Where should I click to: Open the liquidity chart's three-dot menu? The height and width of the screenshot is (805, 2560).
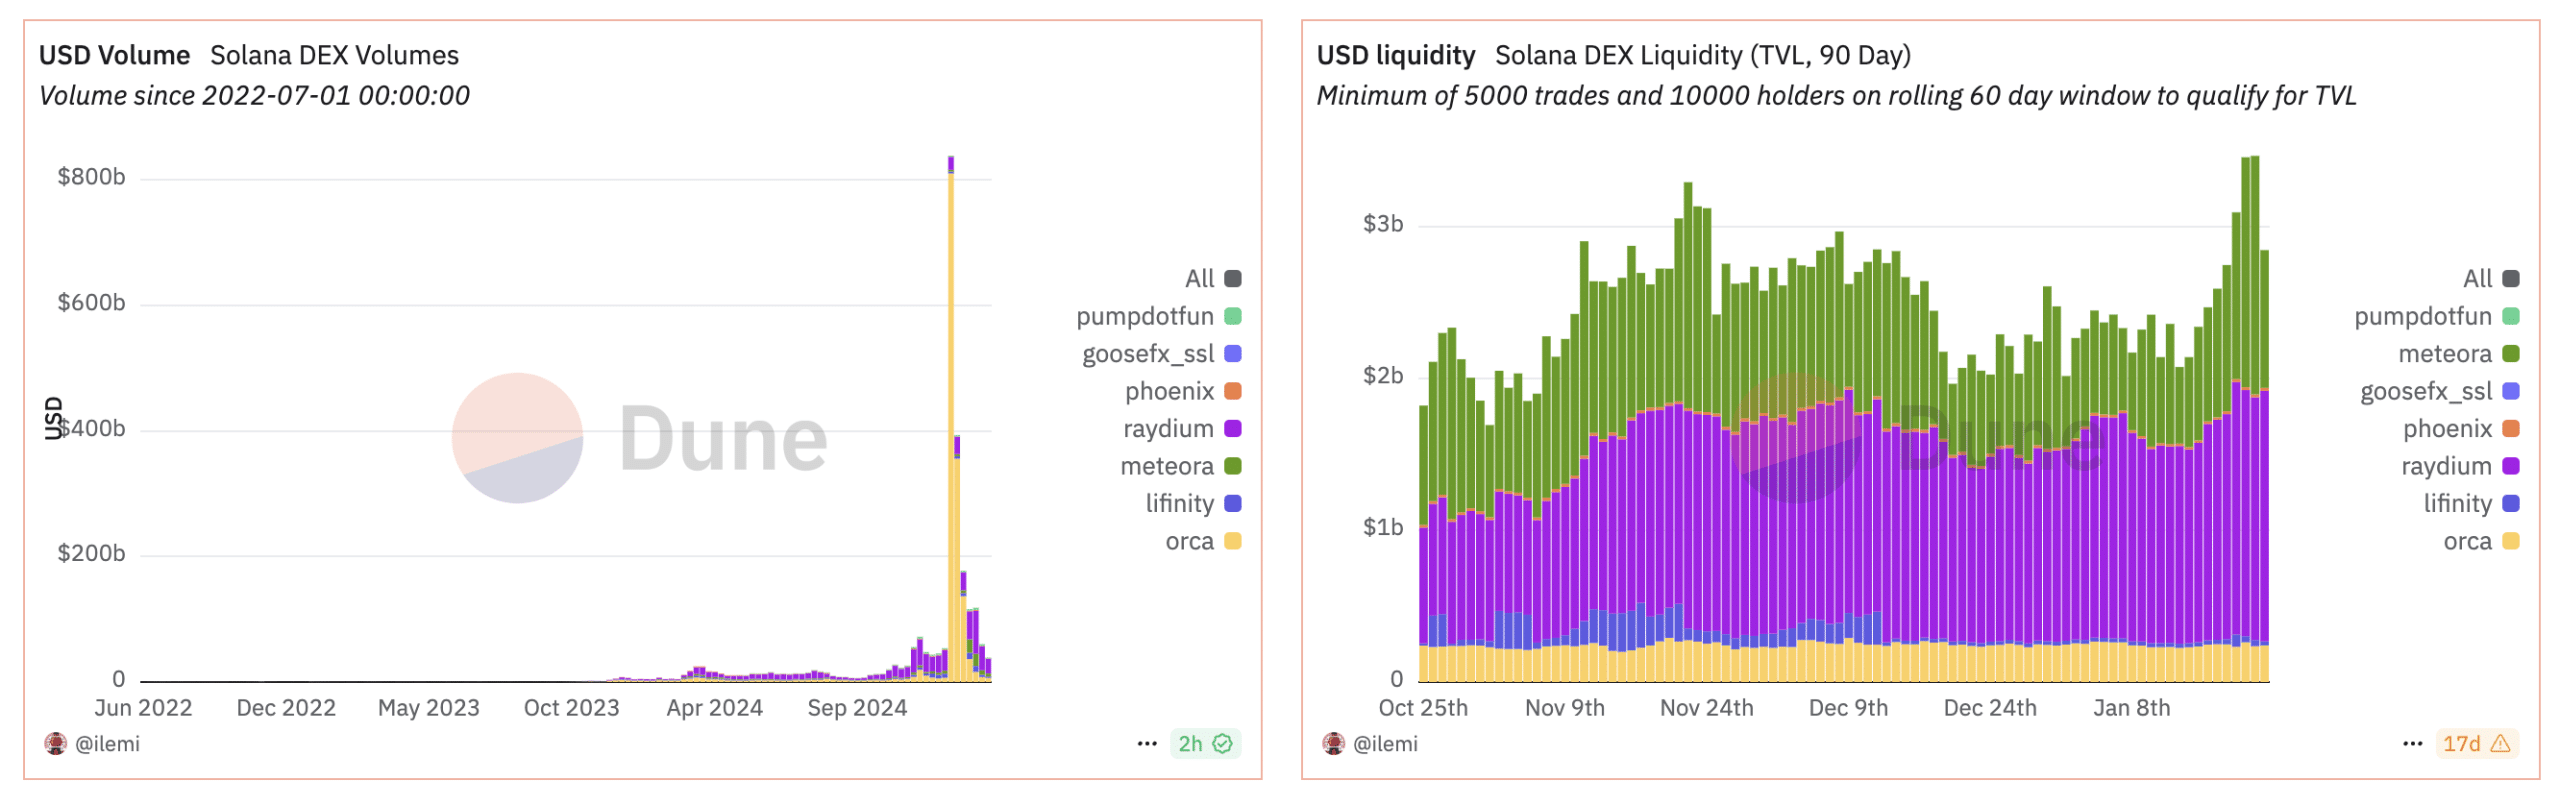coord(2412,743)
